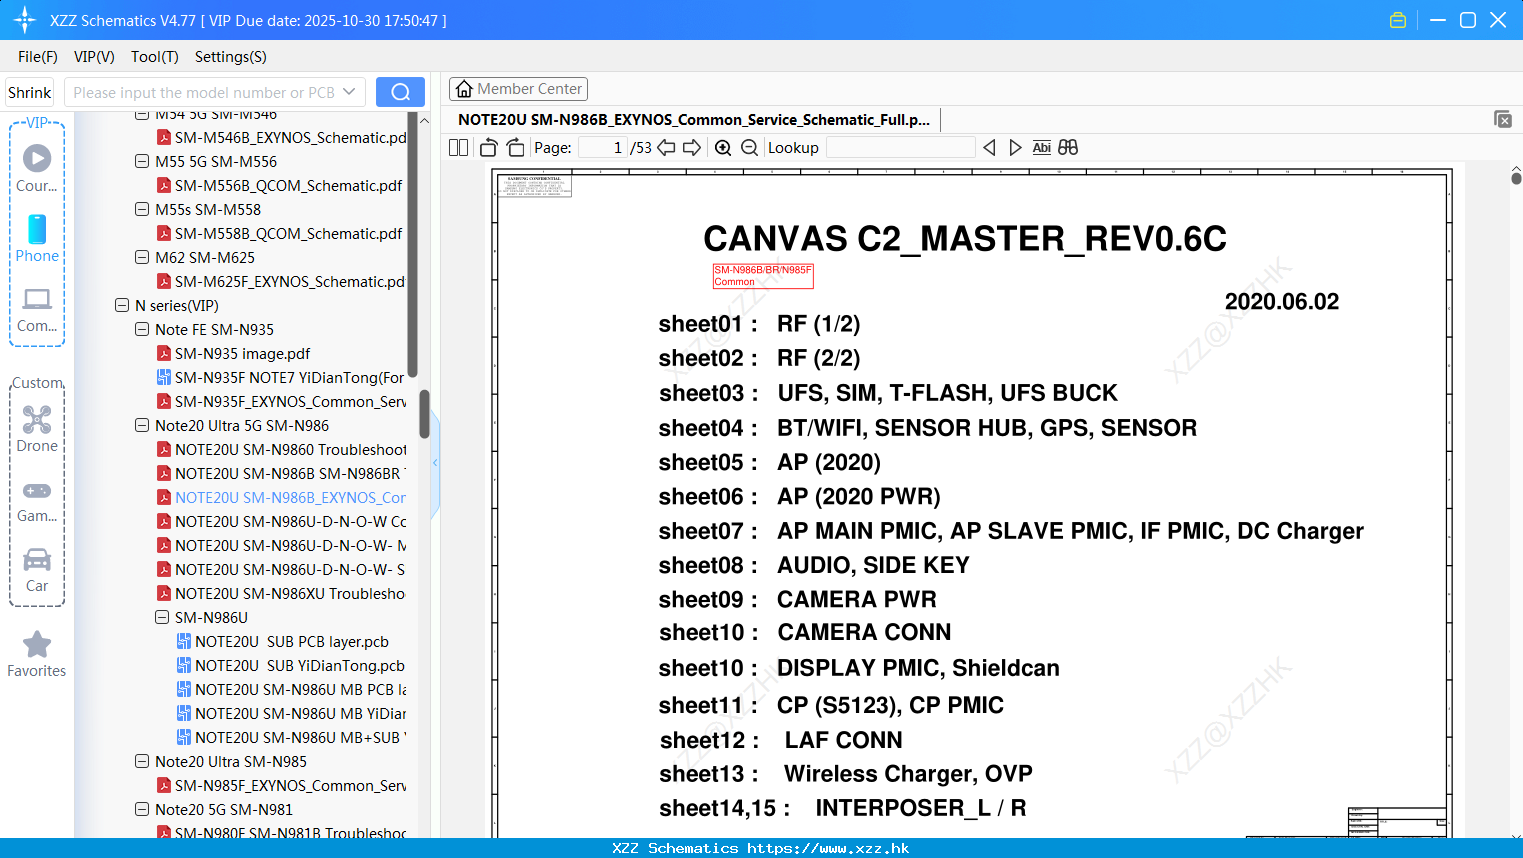Viewport: 1523px width, 858px height.
Task: Open the Courses sidebar section
Action: pos(37,168)
